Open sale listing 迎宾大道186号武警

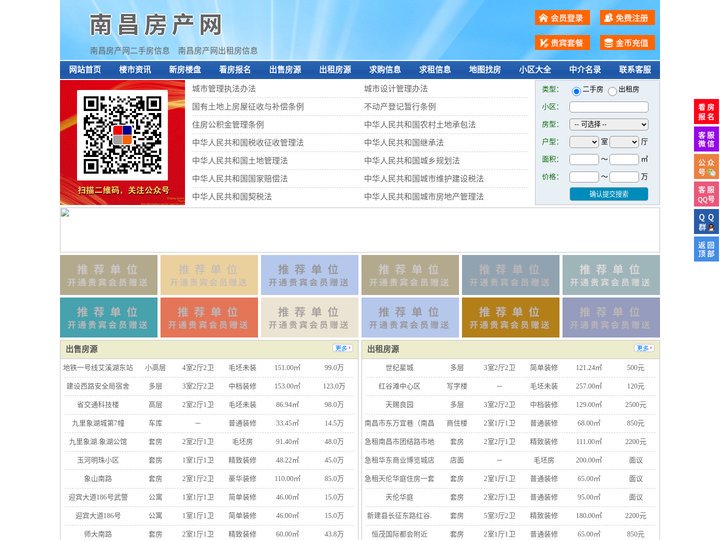point(98,497)
